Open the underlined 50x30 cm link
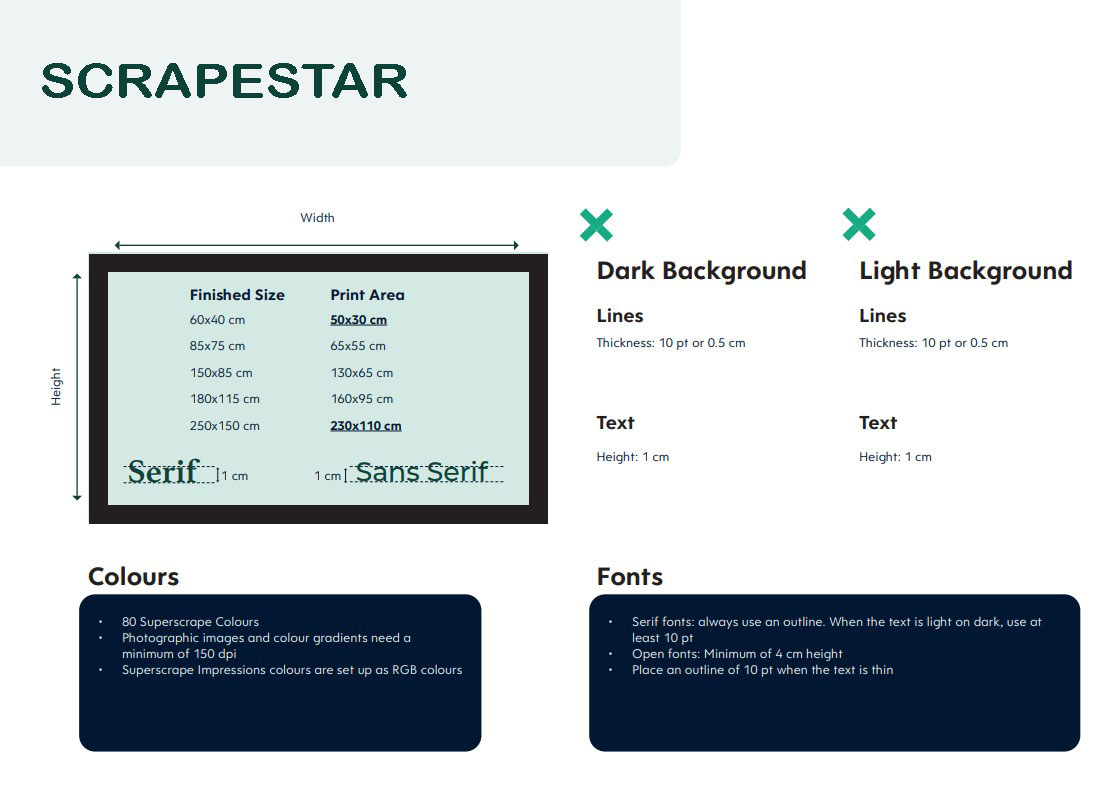Screen dimensions: 1120x790 (358, 320)
